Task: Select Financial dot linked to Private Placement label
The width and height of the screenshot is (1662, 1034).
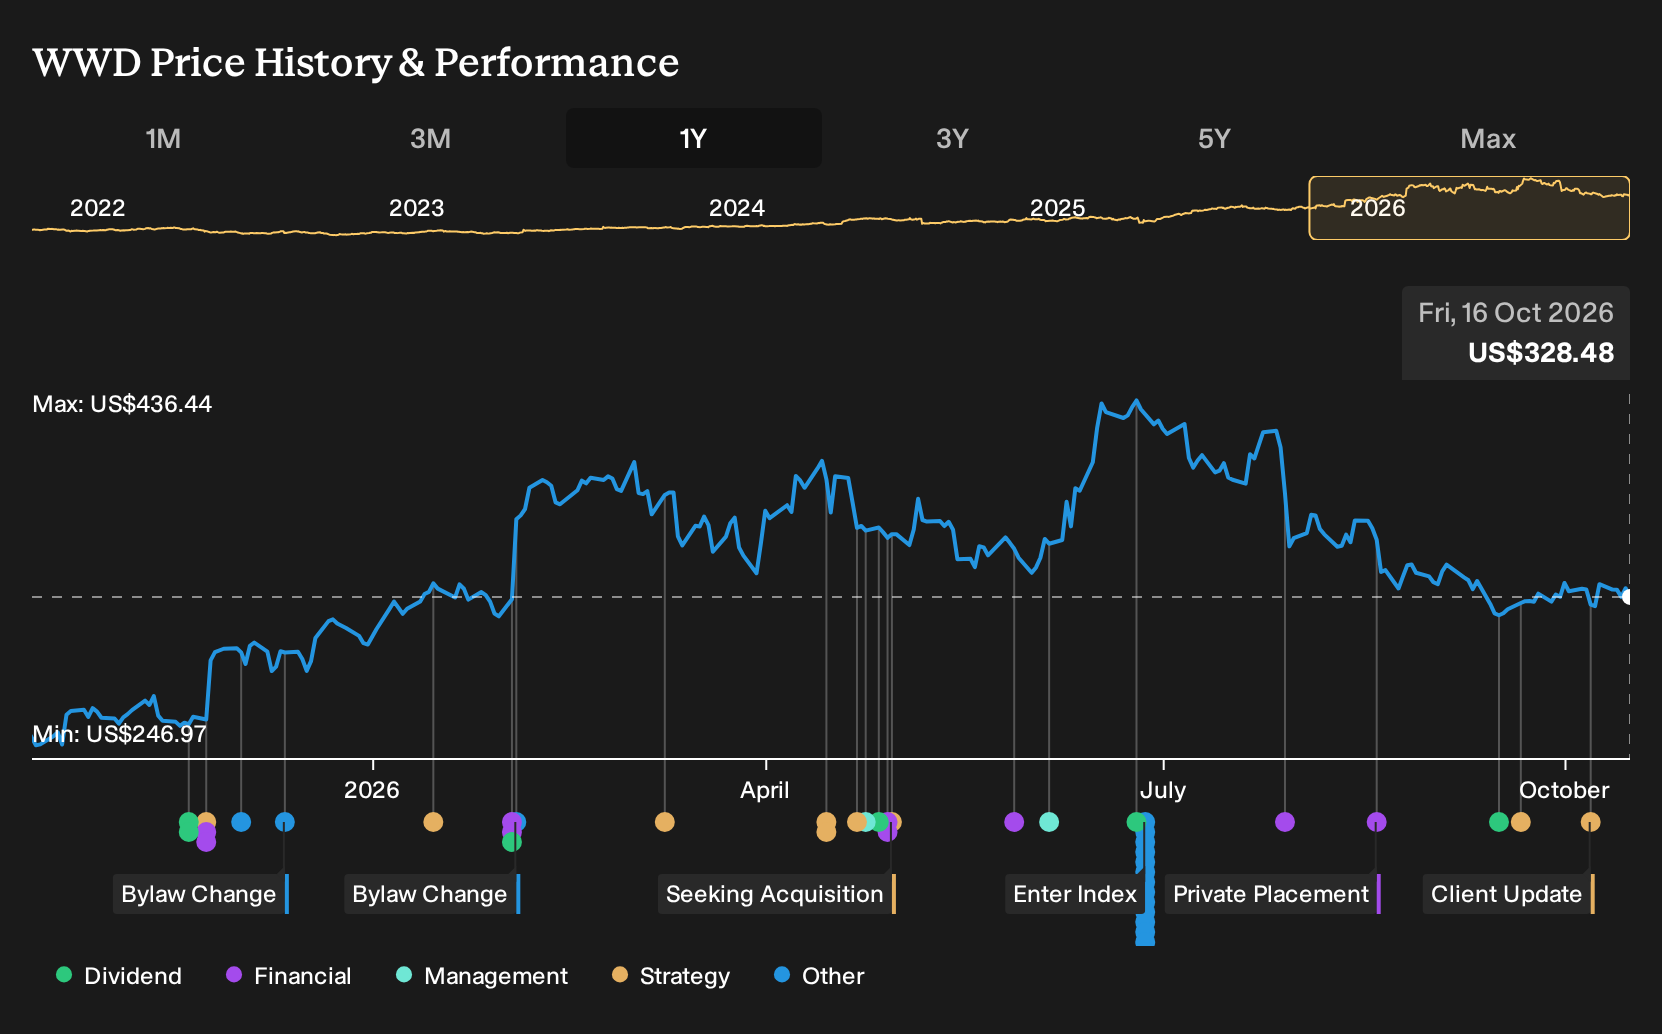Action: point(1377,822)
